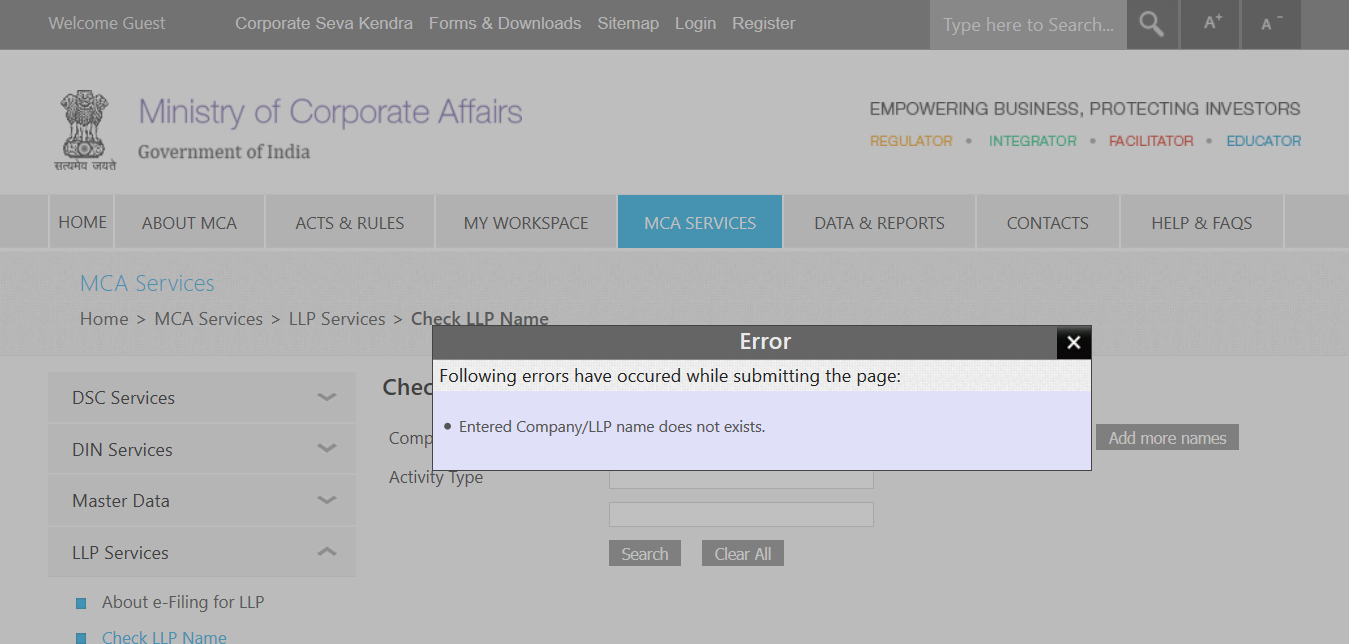1350x644 pixels.
Task: Click the Add more names button
Action: click(1167, 437)
